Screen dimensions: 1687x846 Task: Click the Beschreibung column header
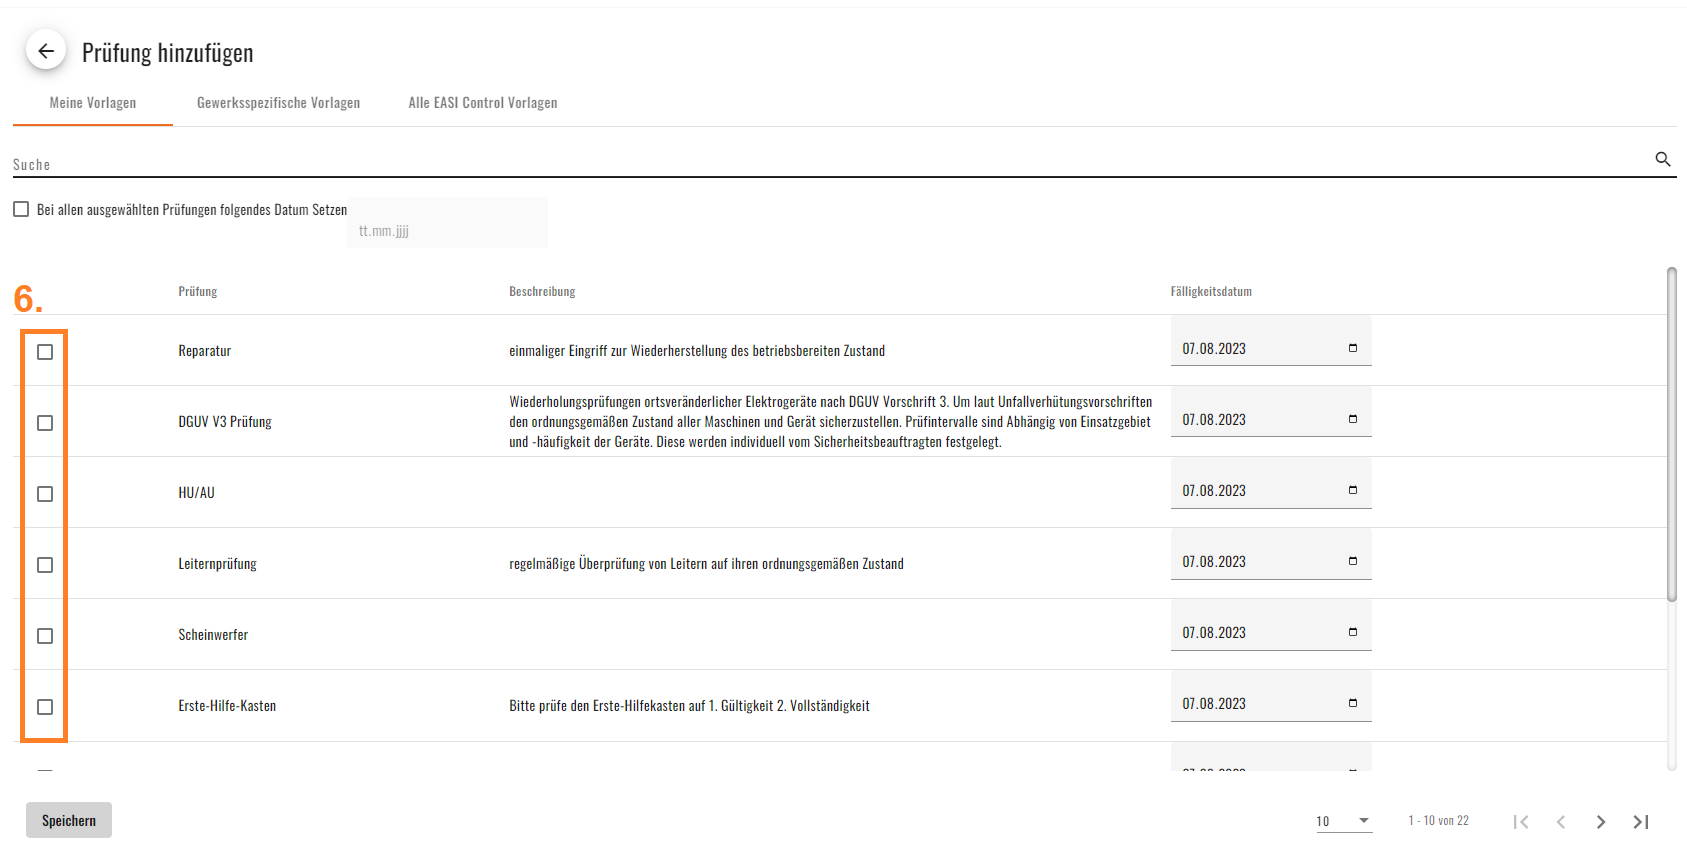pyautogui.click(x=542, y=291)
